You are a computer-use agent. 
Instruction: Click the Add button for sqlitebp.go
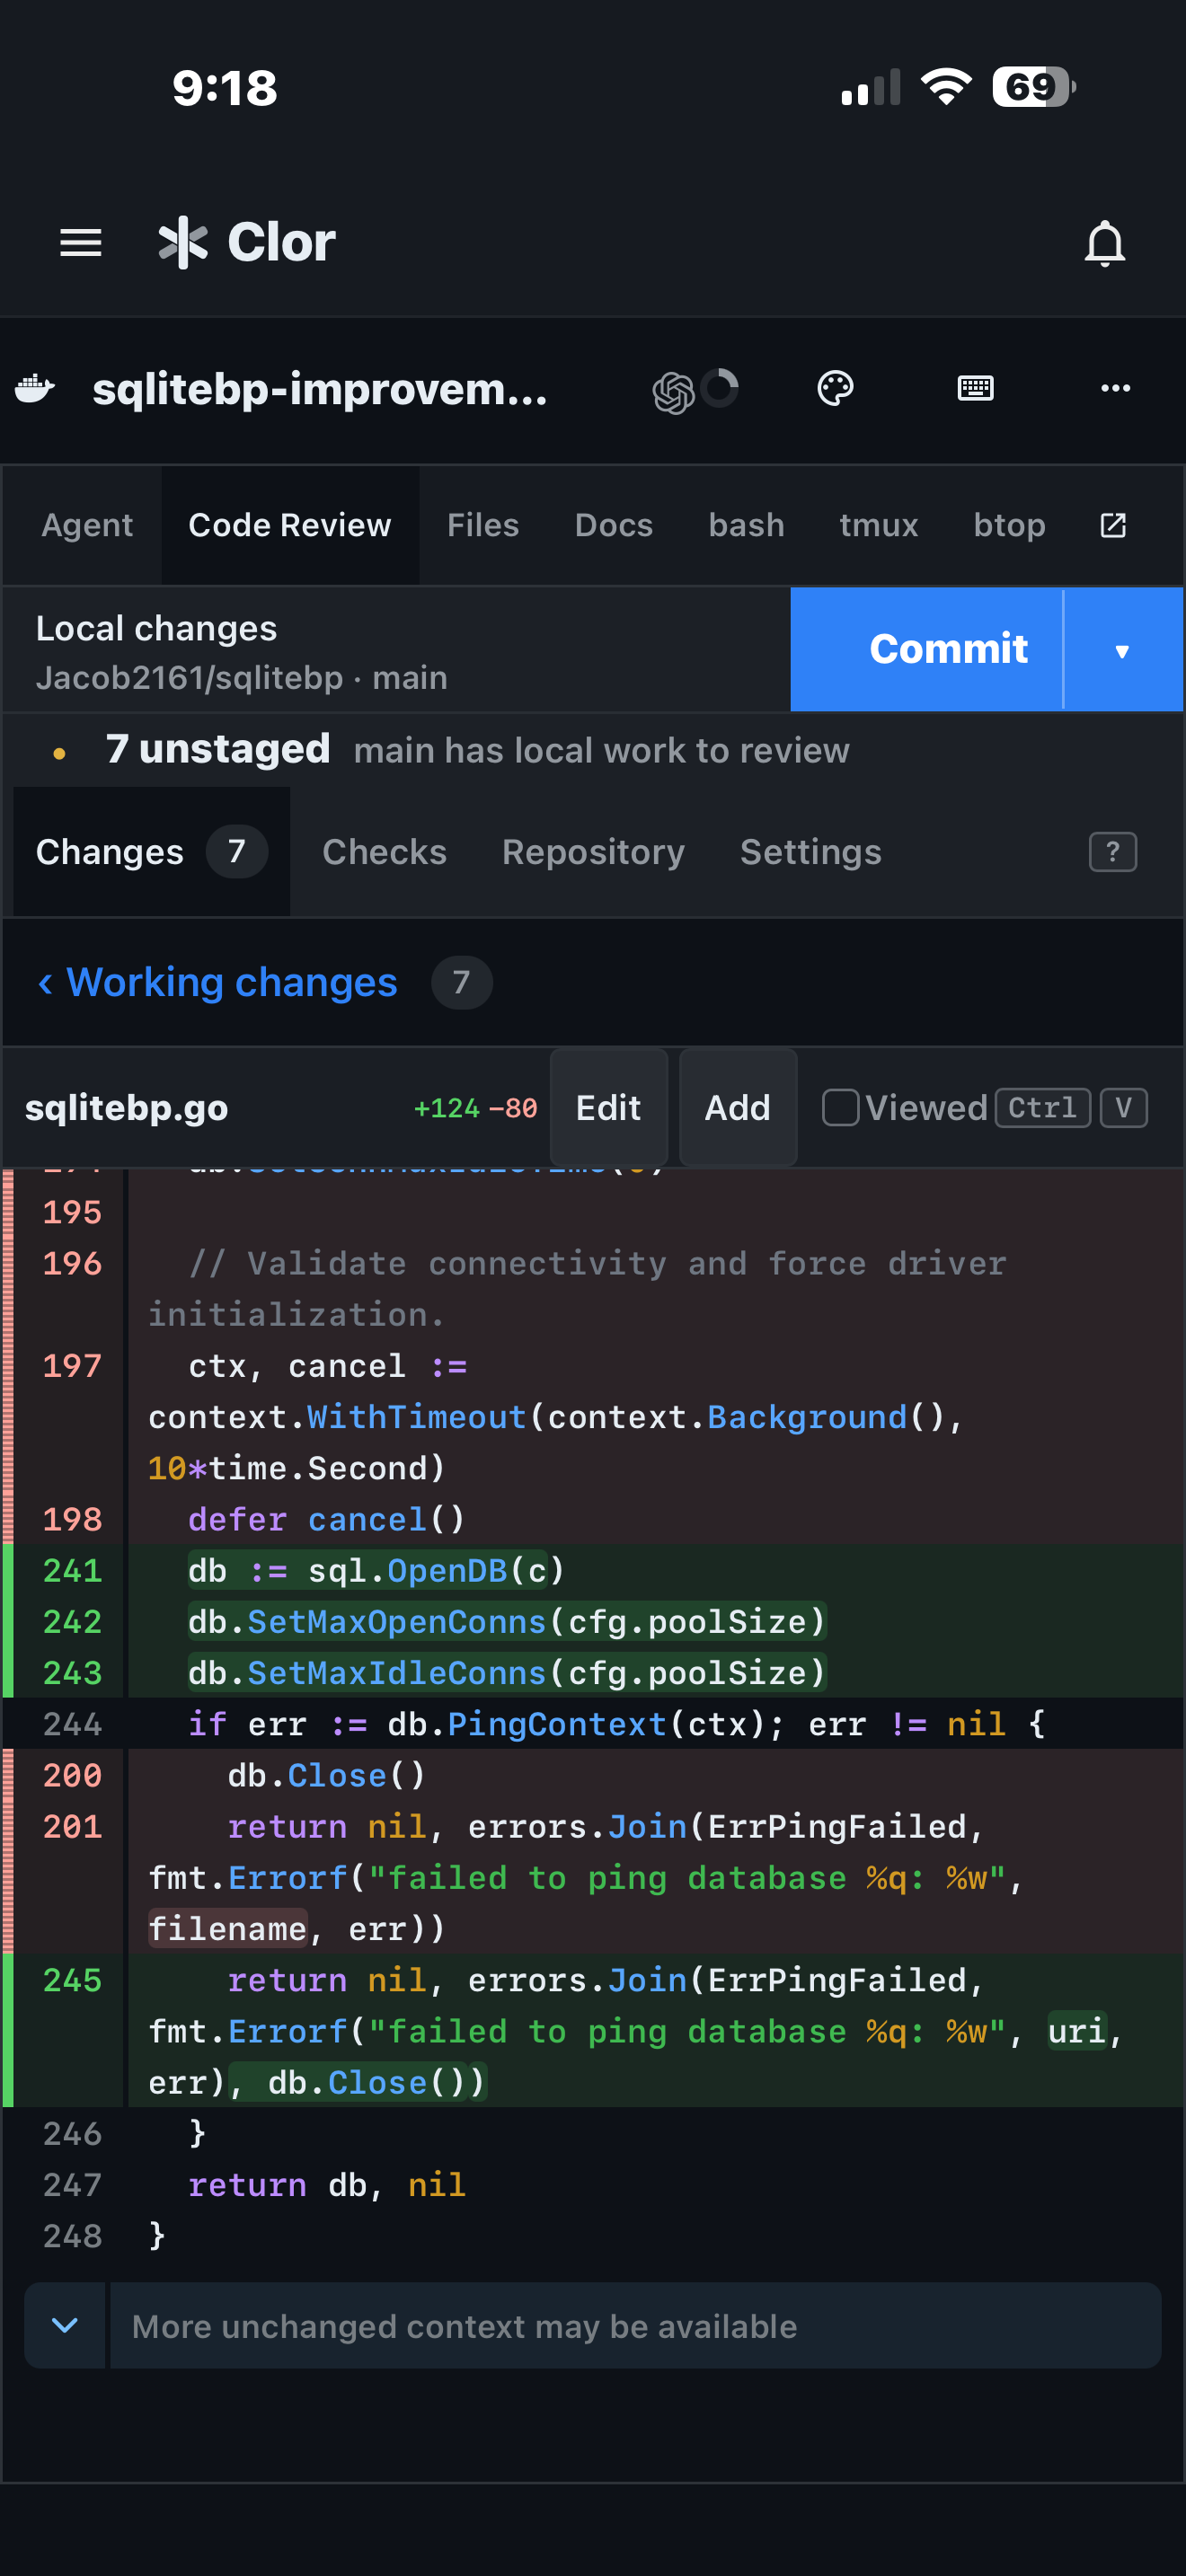pos(737,1107)
